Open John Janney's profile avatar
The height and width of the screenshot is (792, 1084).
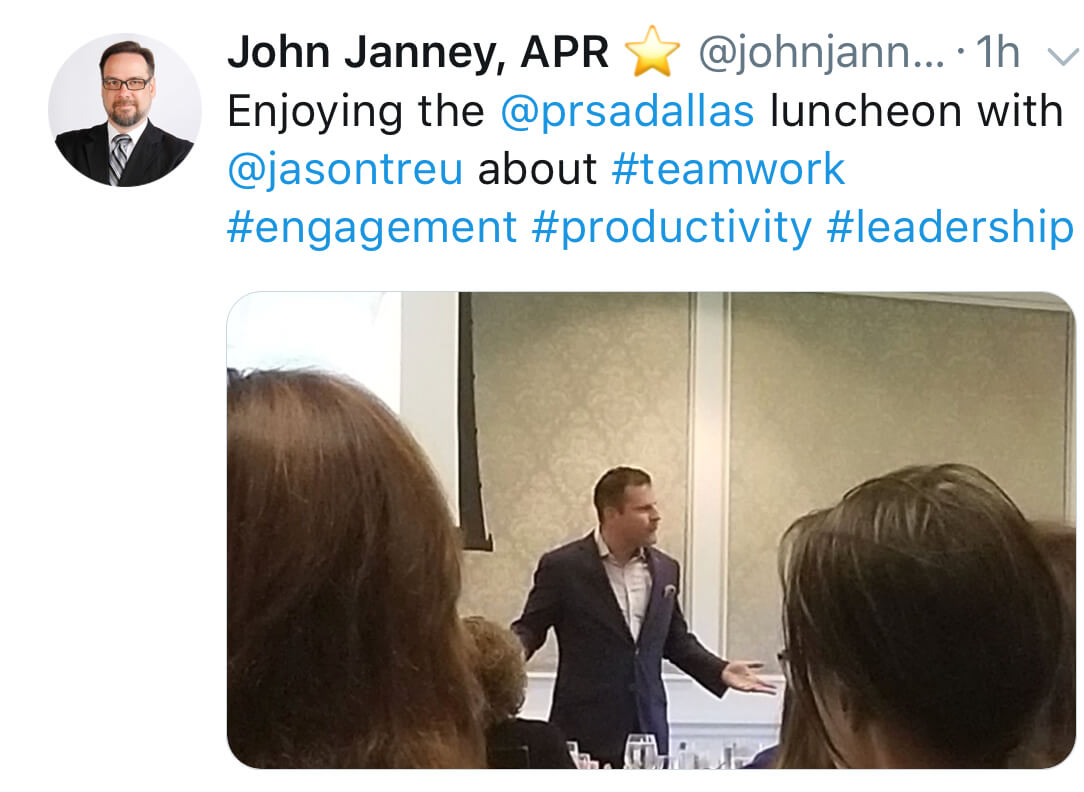tap(125, 110)
